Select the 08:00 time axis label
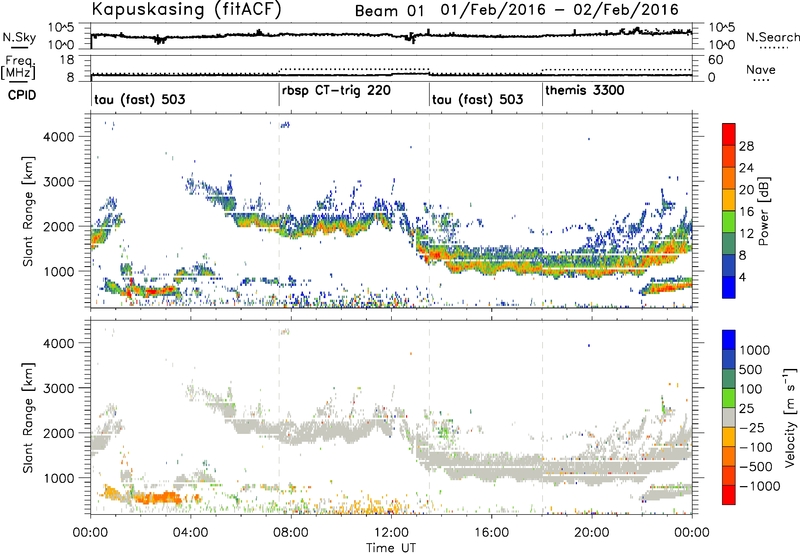 [x=291, y=533]
